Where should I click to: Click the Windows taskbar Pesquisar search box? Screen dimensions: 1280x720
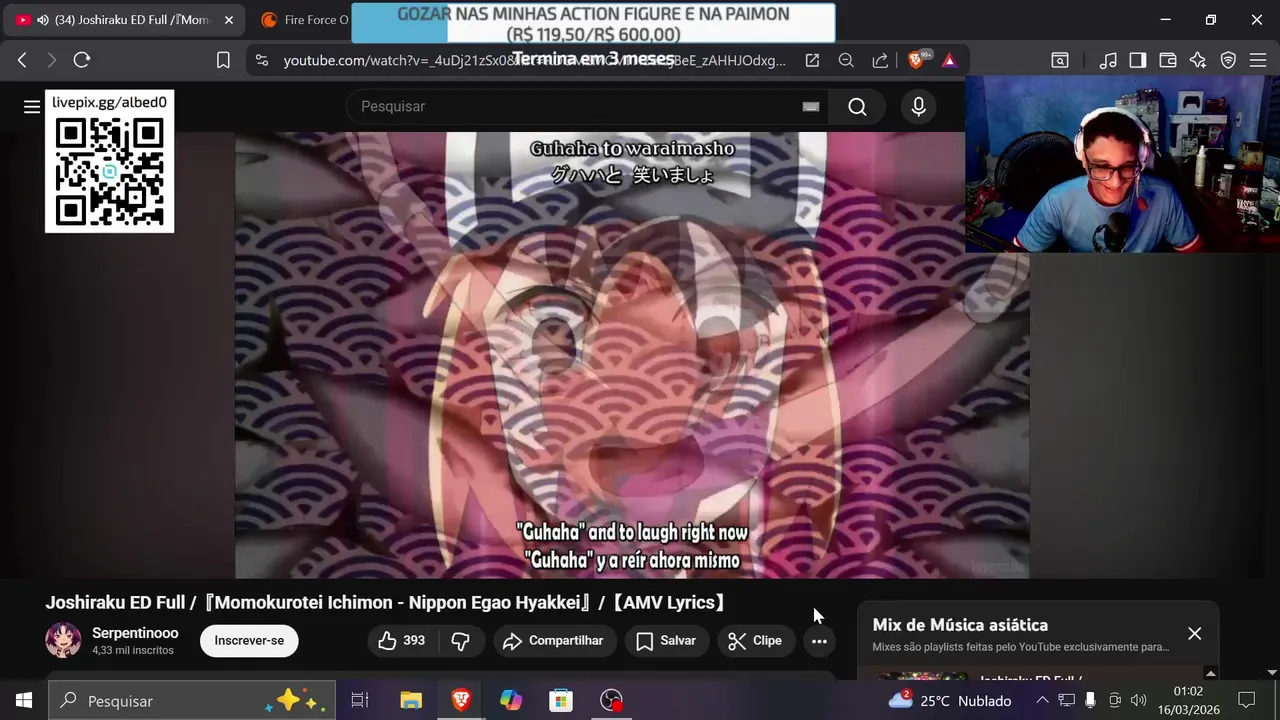point(193,700)
